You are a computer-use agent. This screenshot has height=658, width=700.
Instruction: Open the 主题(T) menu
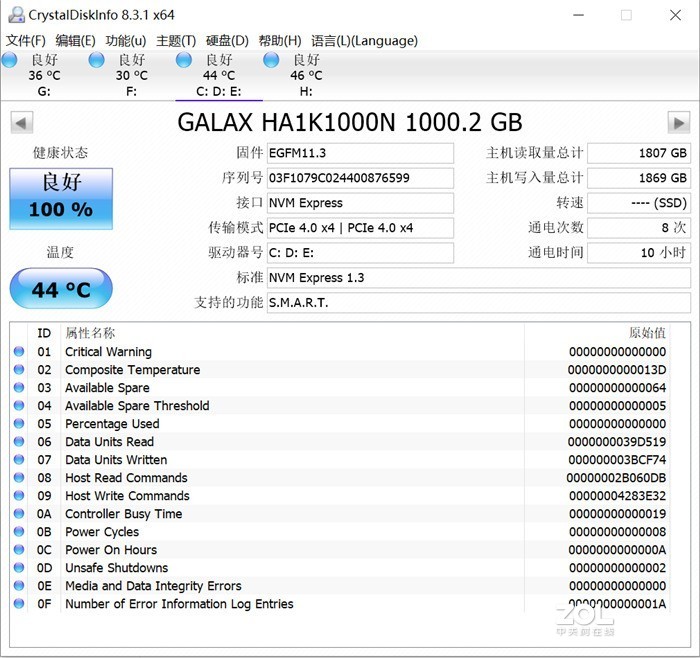point(176,41)
